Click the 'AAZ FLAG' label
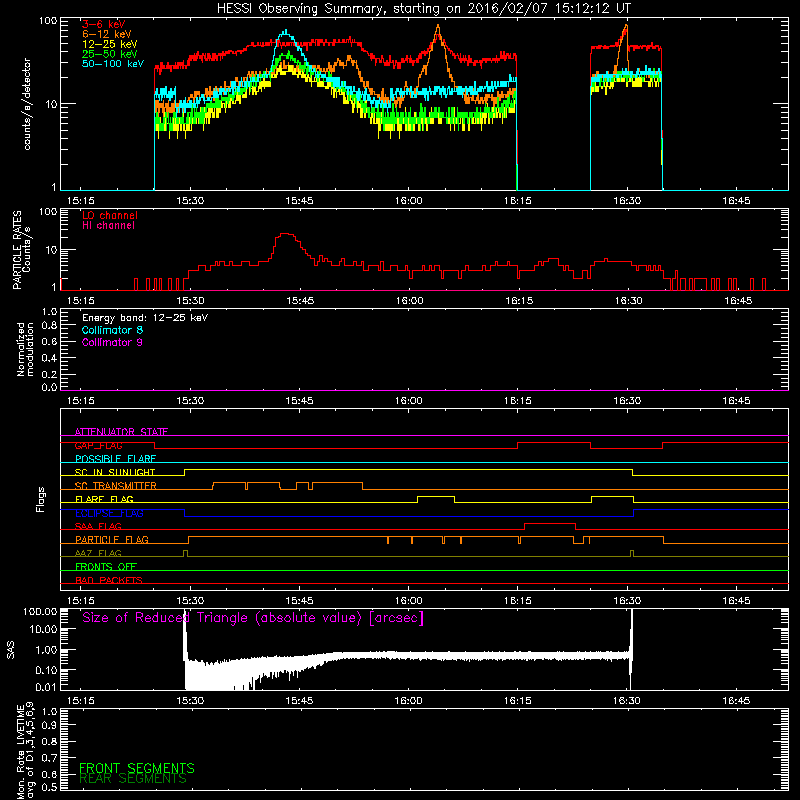 coord(98,553)
